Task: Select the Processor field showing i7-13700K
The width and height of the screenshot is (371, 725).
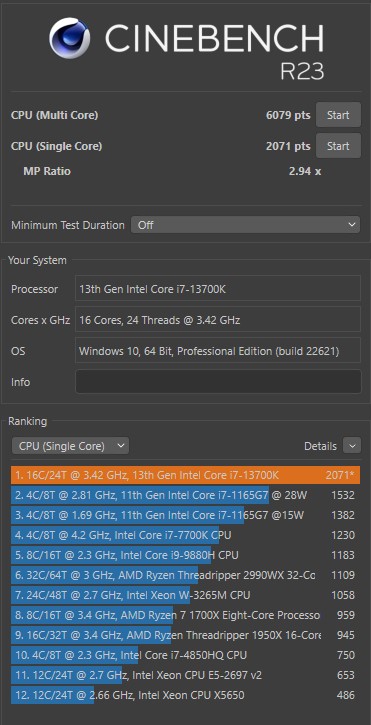Action: pyautogui.click(x=218, y=289)
